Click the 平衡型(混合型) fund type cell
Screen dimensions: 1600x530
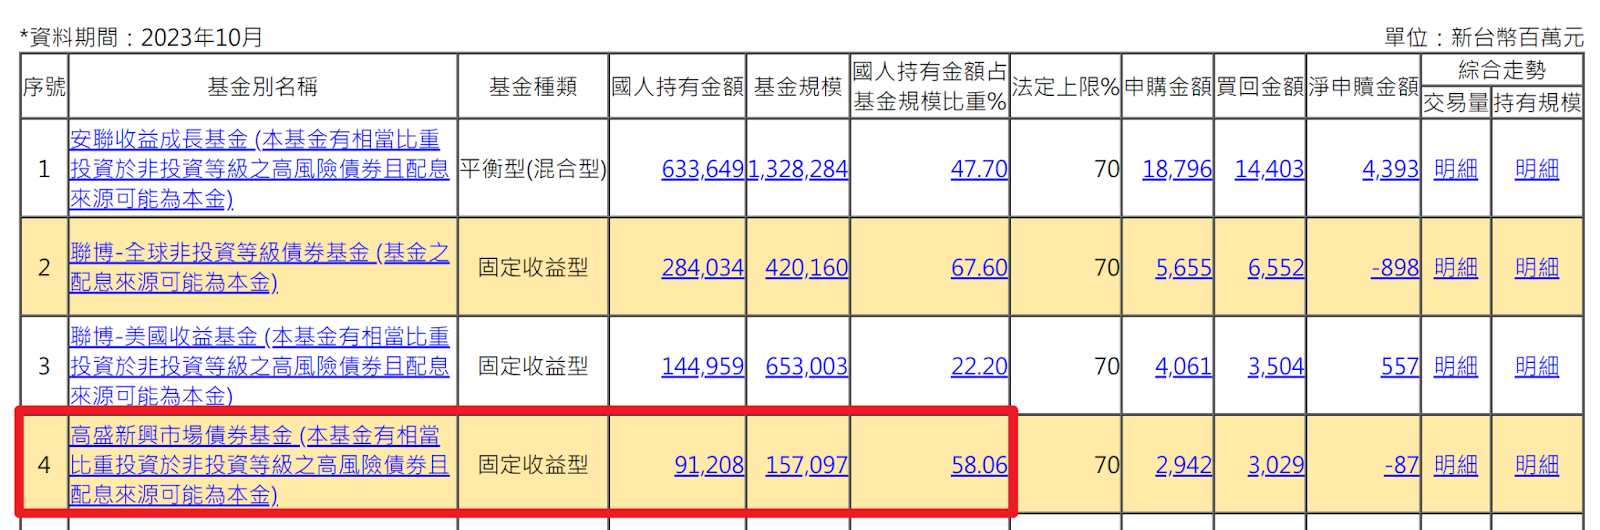pyautogui.click(x=533, y=169)
